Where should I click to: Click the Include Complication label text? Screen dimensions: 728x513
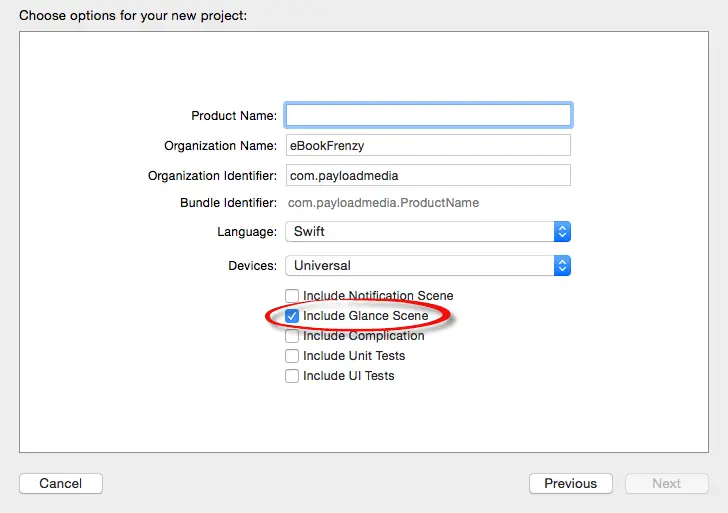364,336
